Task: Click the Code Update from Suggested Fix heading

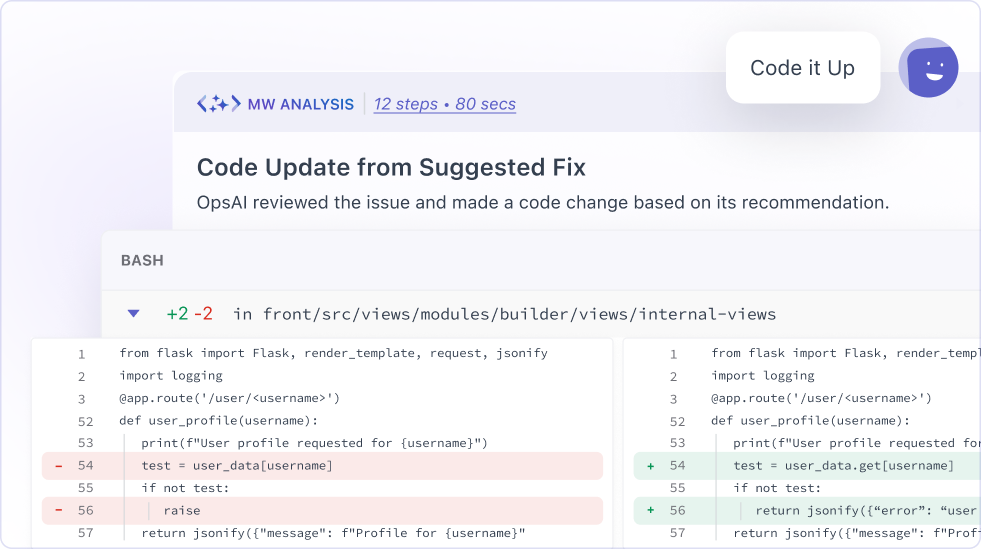Action: [391, 167]
